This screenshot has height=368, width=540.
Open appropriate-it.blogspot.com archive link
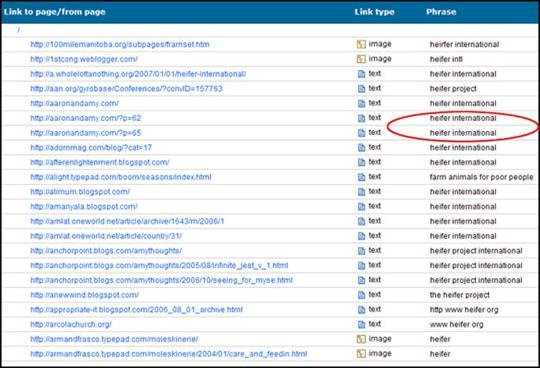click(136, 309)
